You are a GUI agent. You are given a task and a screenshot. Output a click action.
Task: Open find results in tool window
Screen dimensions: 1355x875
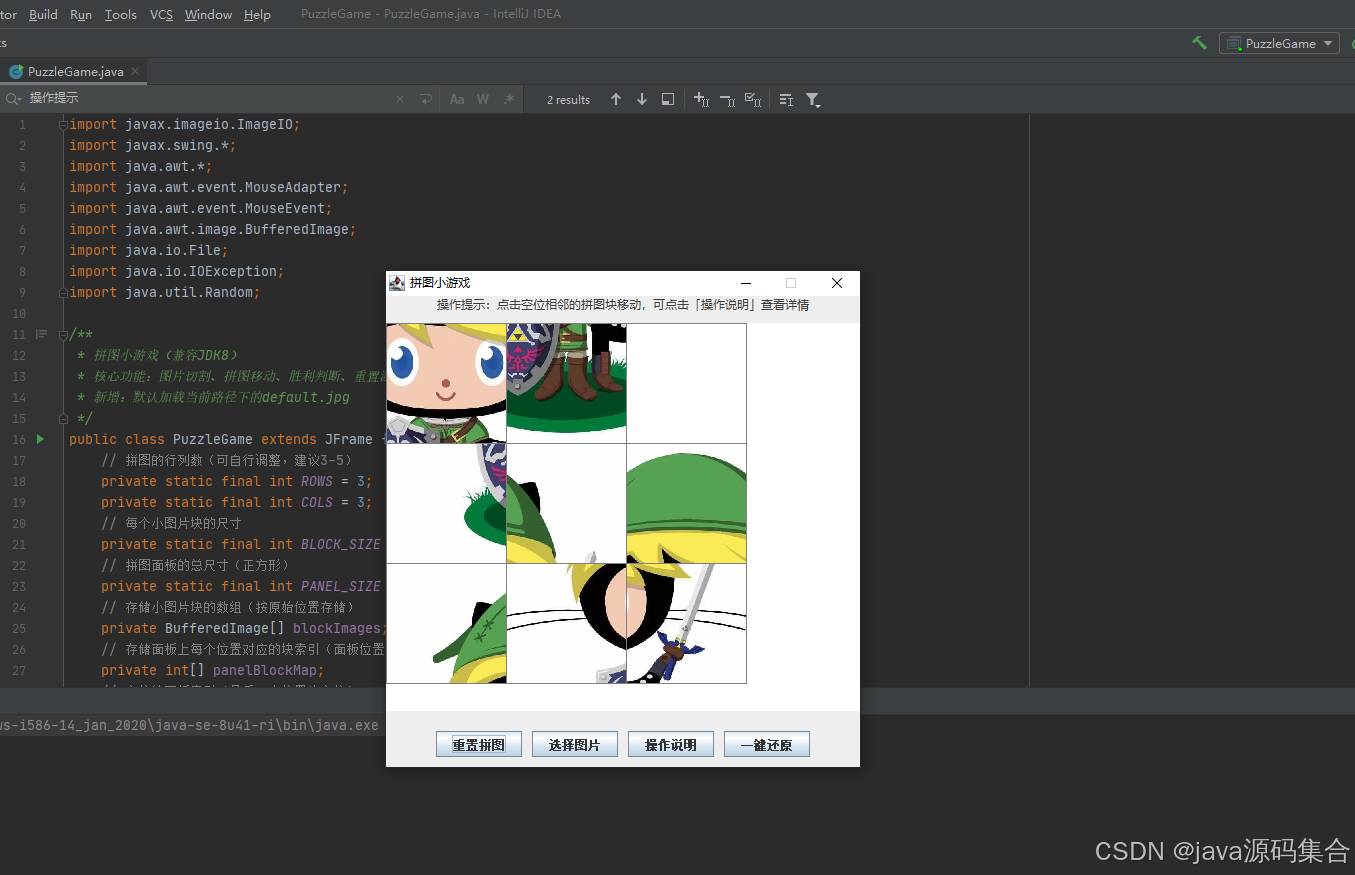(x=786, y=99)
